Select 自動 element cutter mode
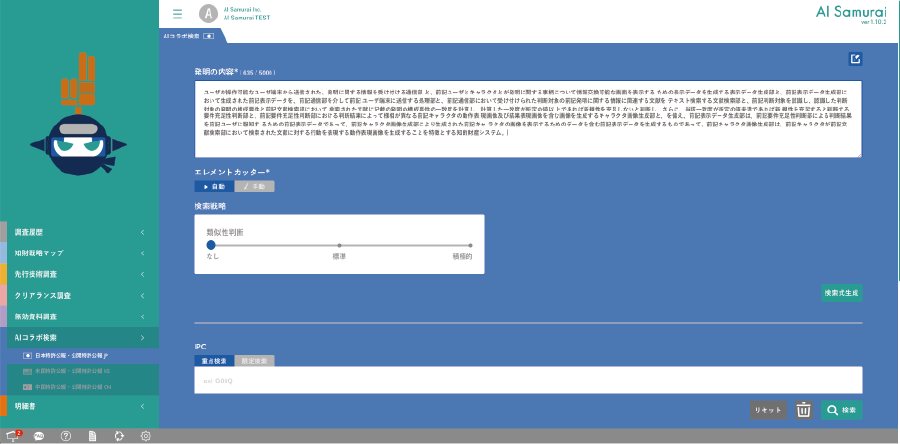This screenshot has height=444, width=900. point(214,186)
